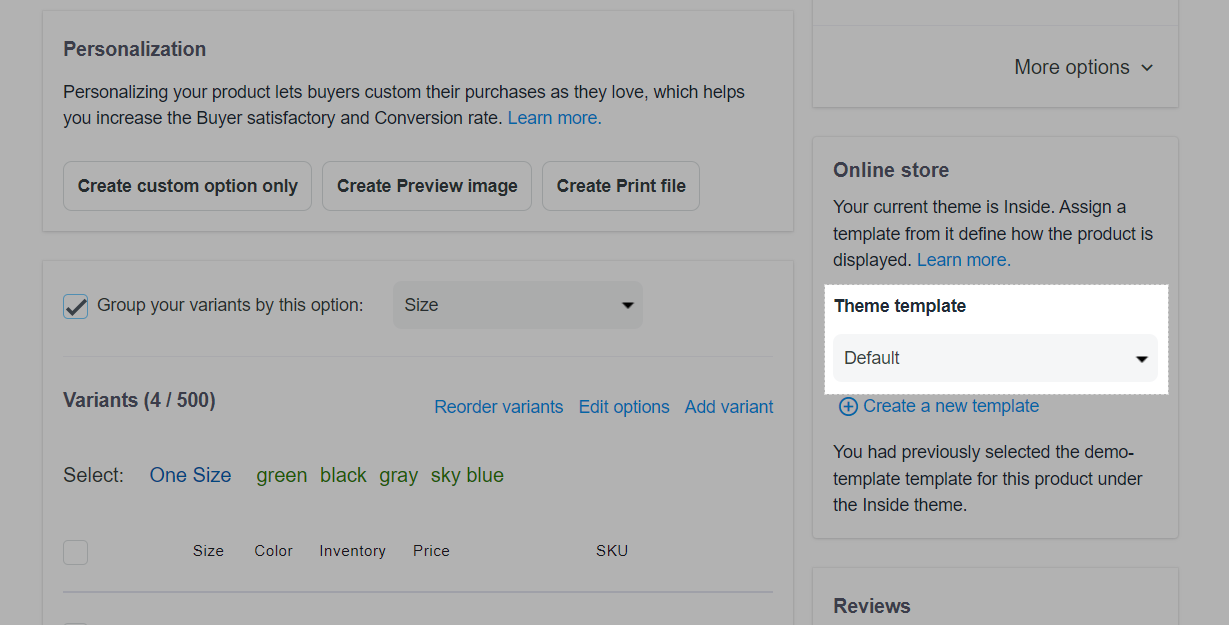The height and width of the screenshot is (625, 1229).
Task: Select variants with One Size
Action: (x=190, y=475)
